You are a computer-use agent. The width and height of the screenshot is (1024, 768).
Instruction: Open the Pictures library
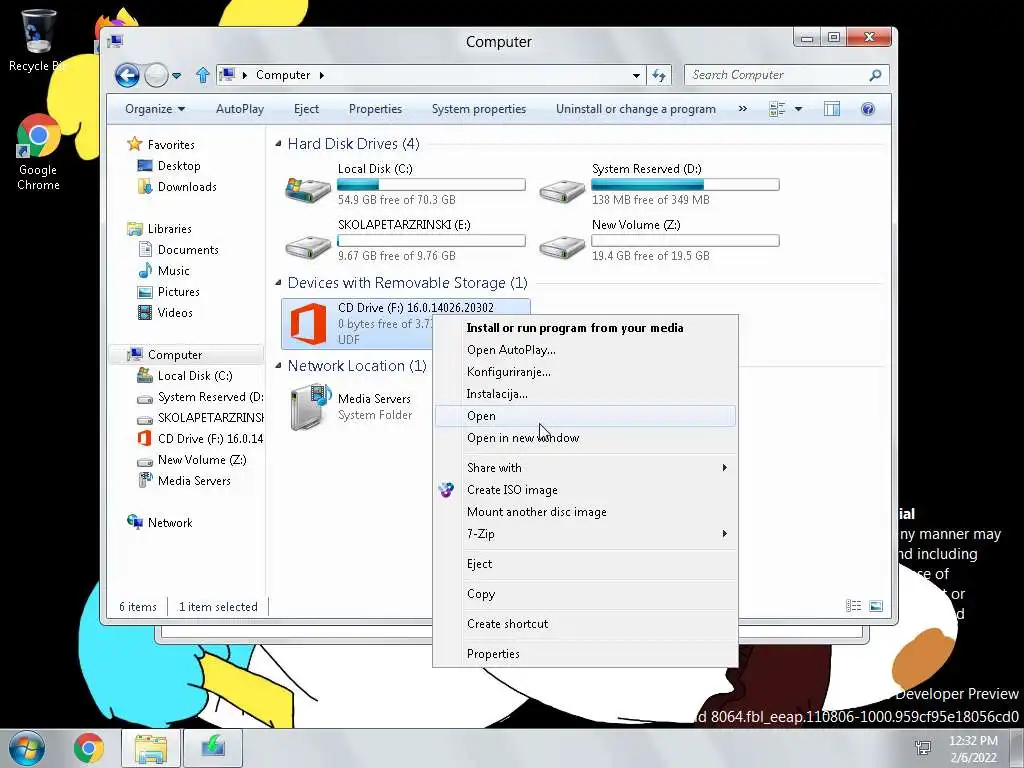tap(178, 291)
